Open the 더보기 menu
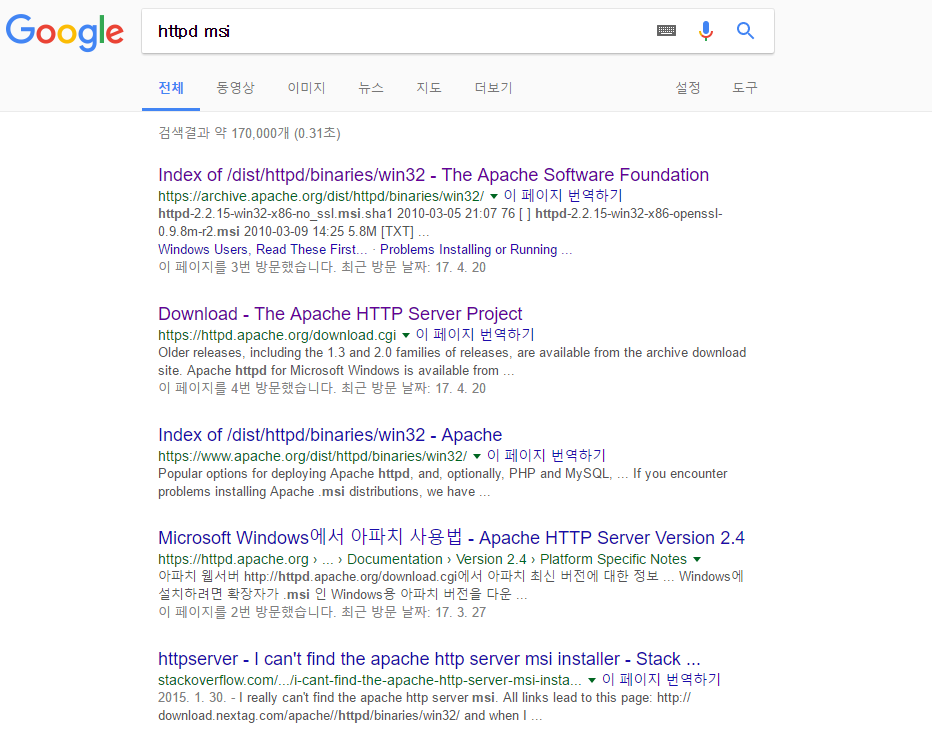932x753 pixels. [x=493, y=88]
